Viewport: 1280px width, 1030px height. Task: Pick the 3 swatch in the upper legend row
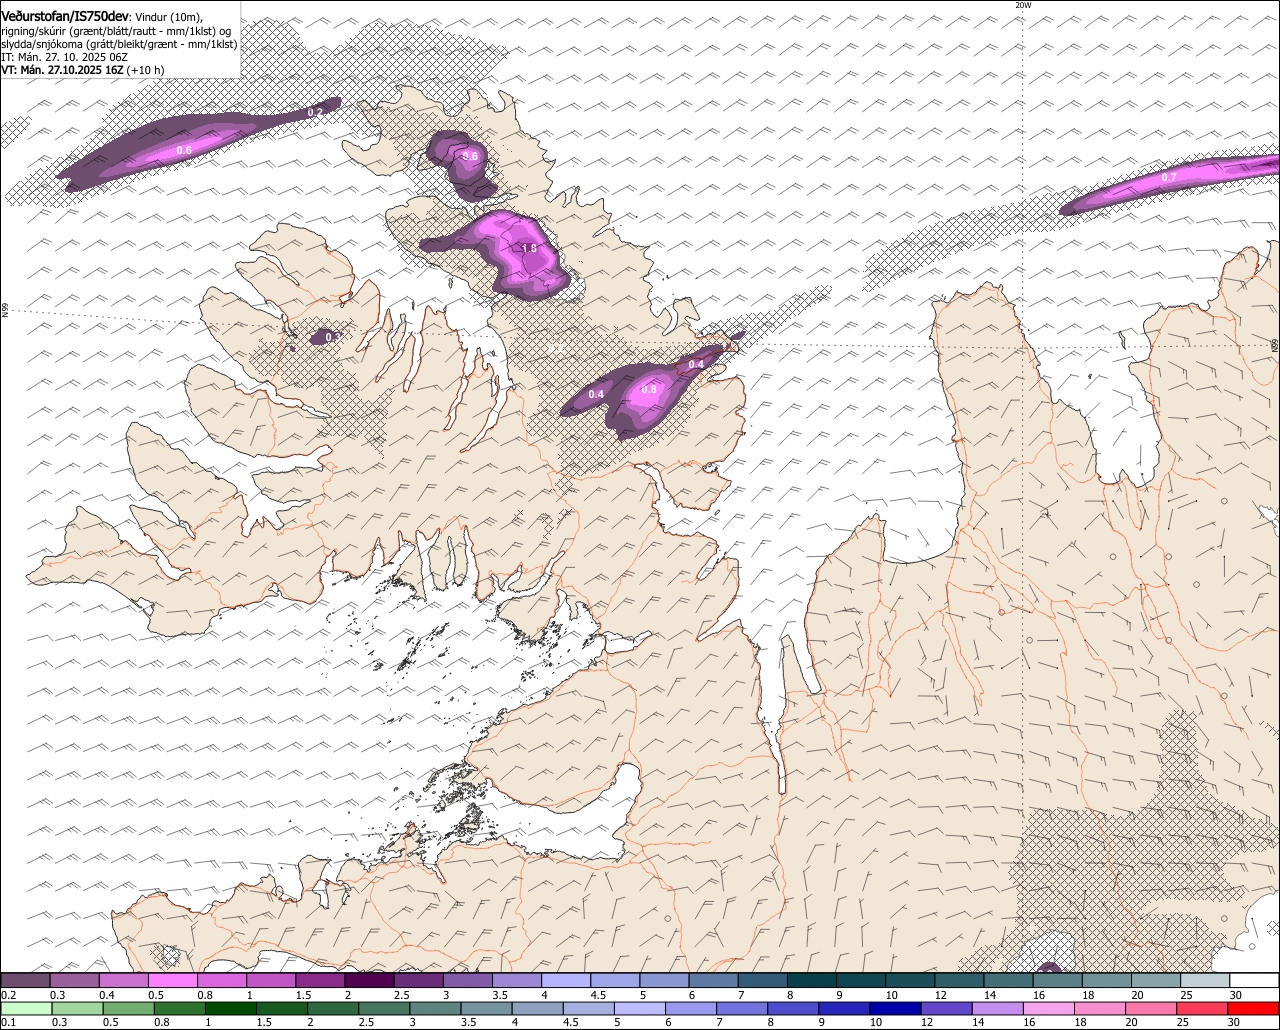pyautogui.click(x=468, y=981)
